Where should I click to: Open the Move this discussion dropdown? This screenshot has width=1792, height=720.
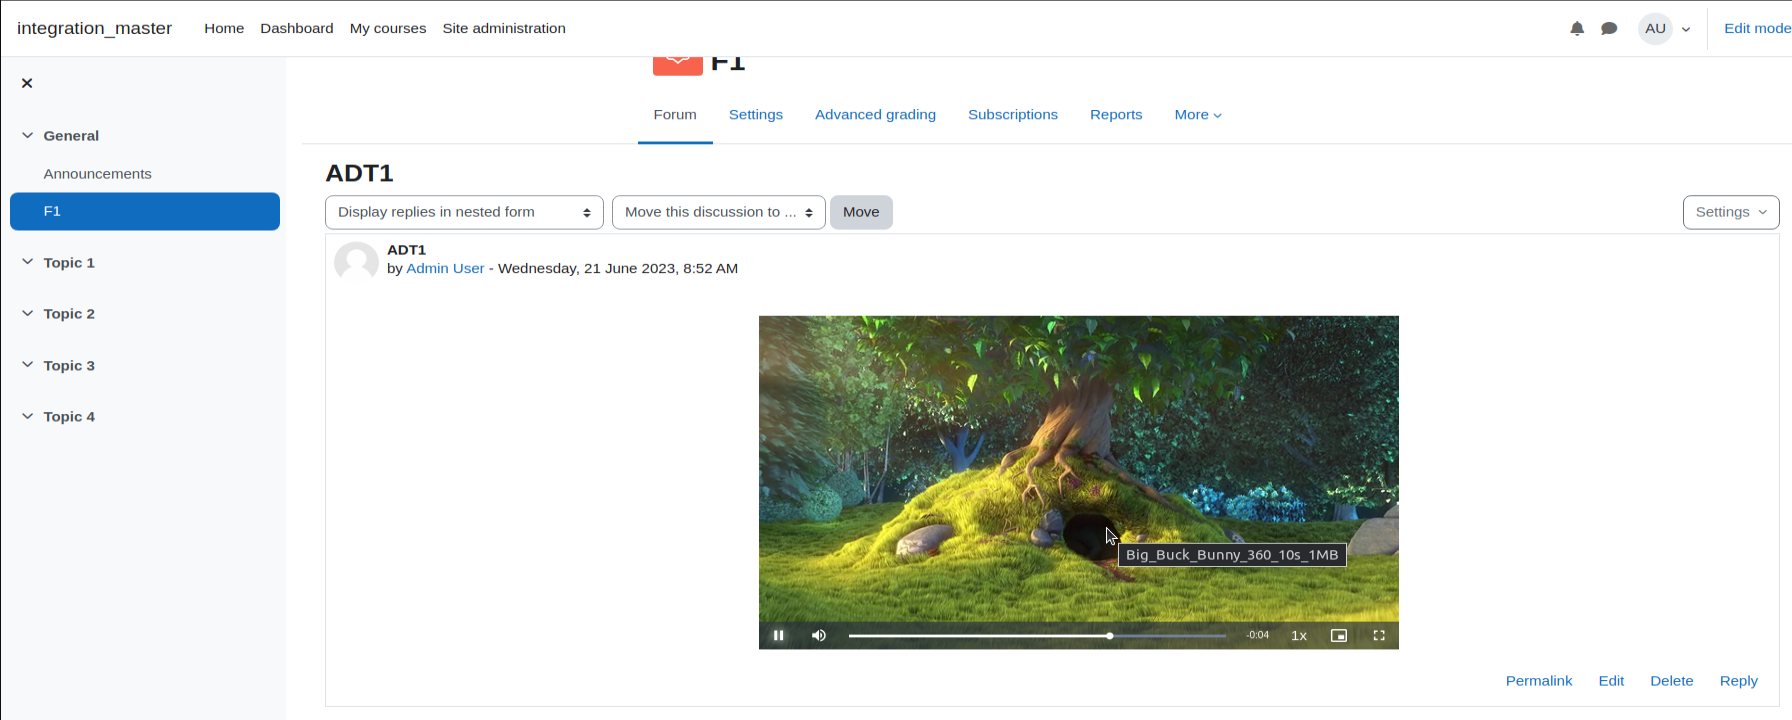click(718, 212)
